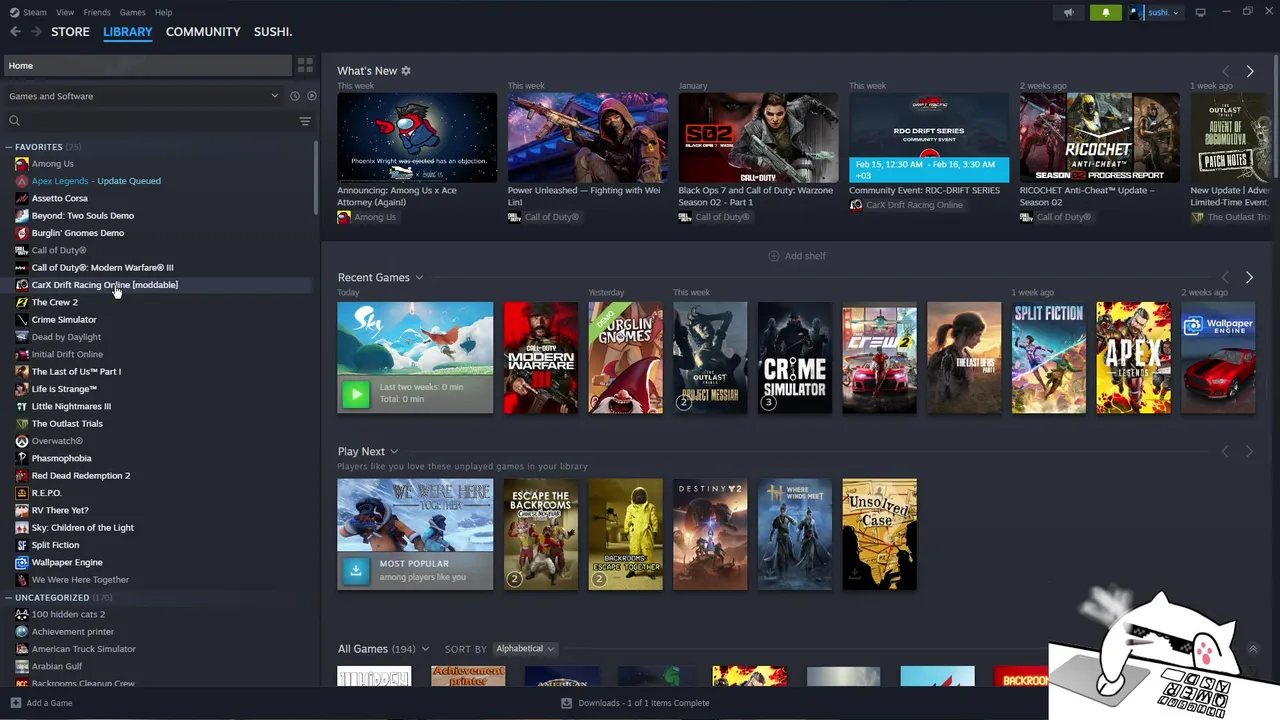Click the Assetto Corsa icon in sidebar

coord(22,198)
